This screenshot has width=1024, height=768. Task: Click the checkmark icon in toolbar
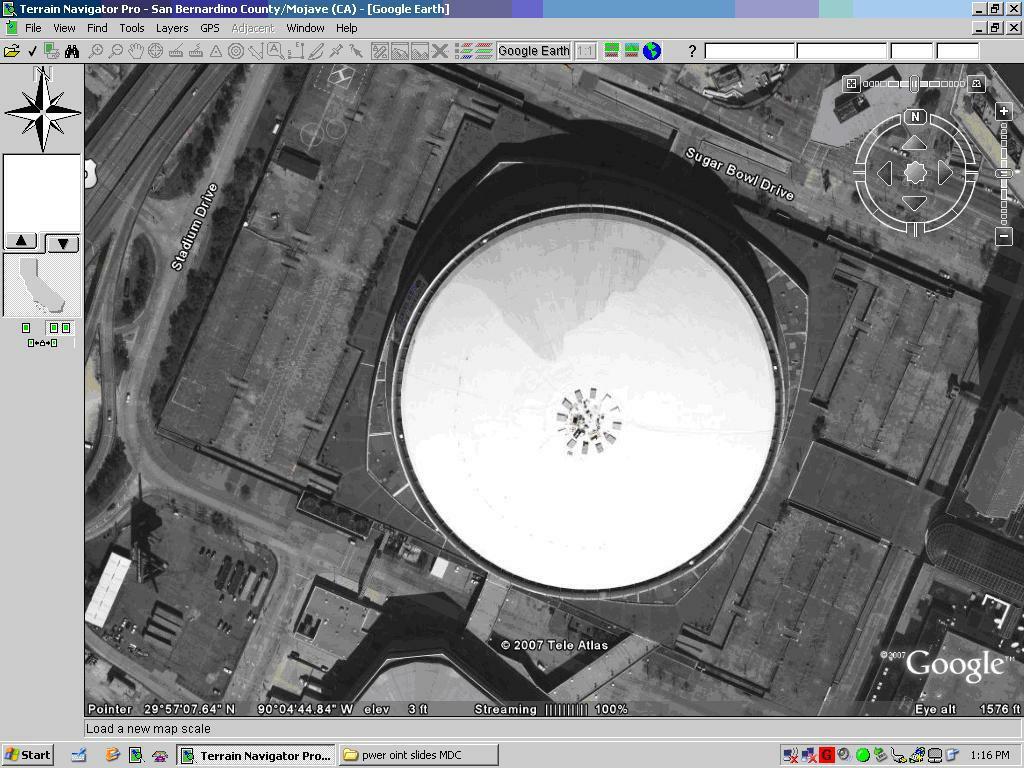click(32, 51)
